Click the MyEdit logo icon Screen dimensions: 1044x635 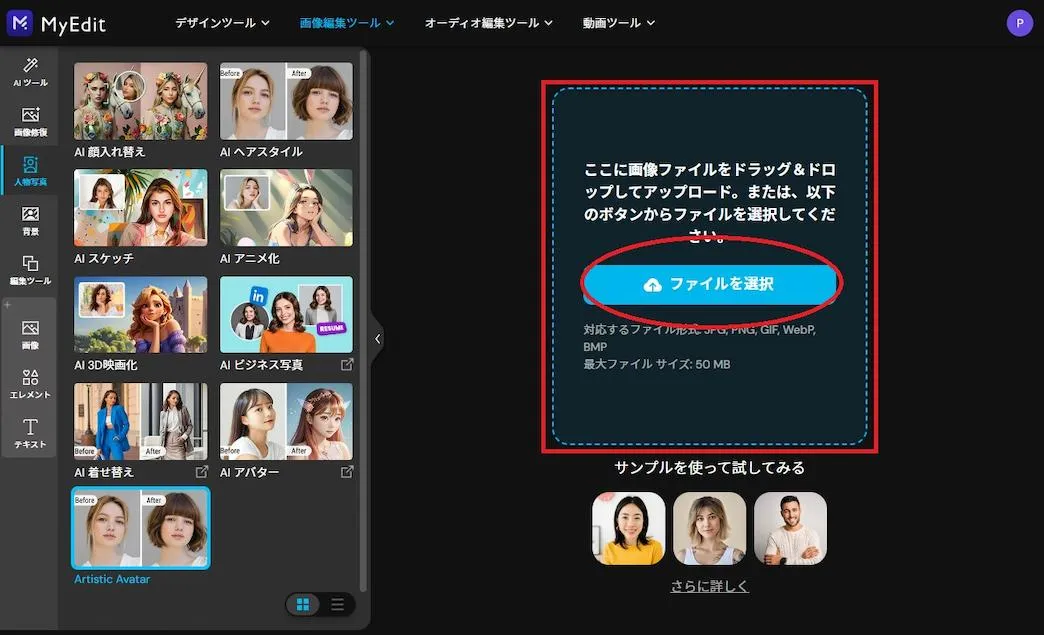(19, 22)
